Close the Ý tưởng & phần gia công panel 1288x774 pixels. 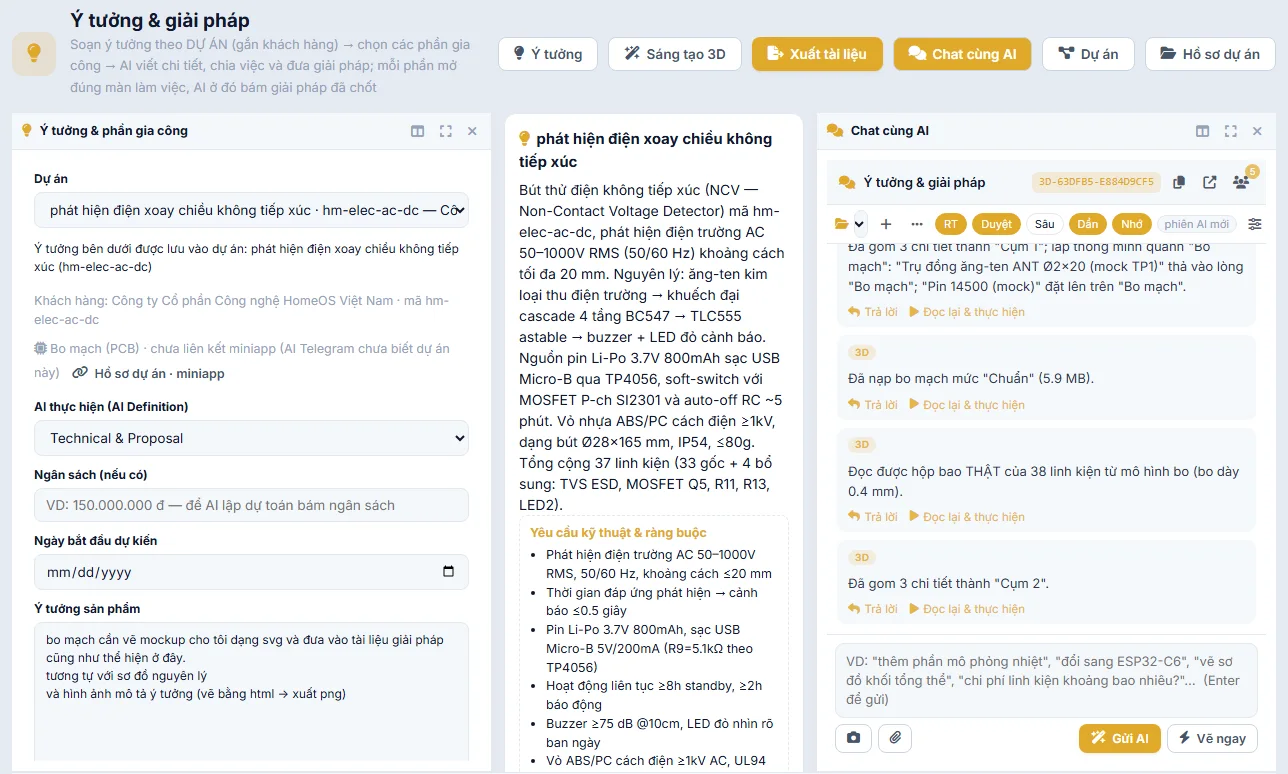coord(473,131)
